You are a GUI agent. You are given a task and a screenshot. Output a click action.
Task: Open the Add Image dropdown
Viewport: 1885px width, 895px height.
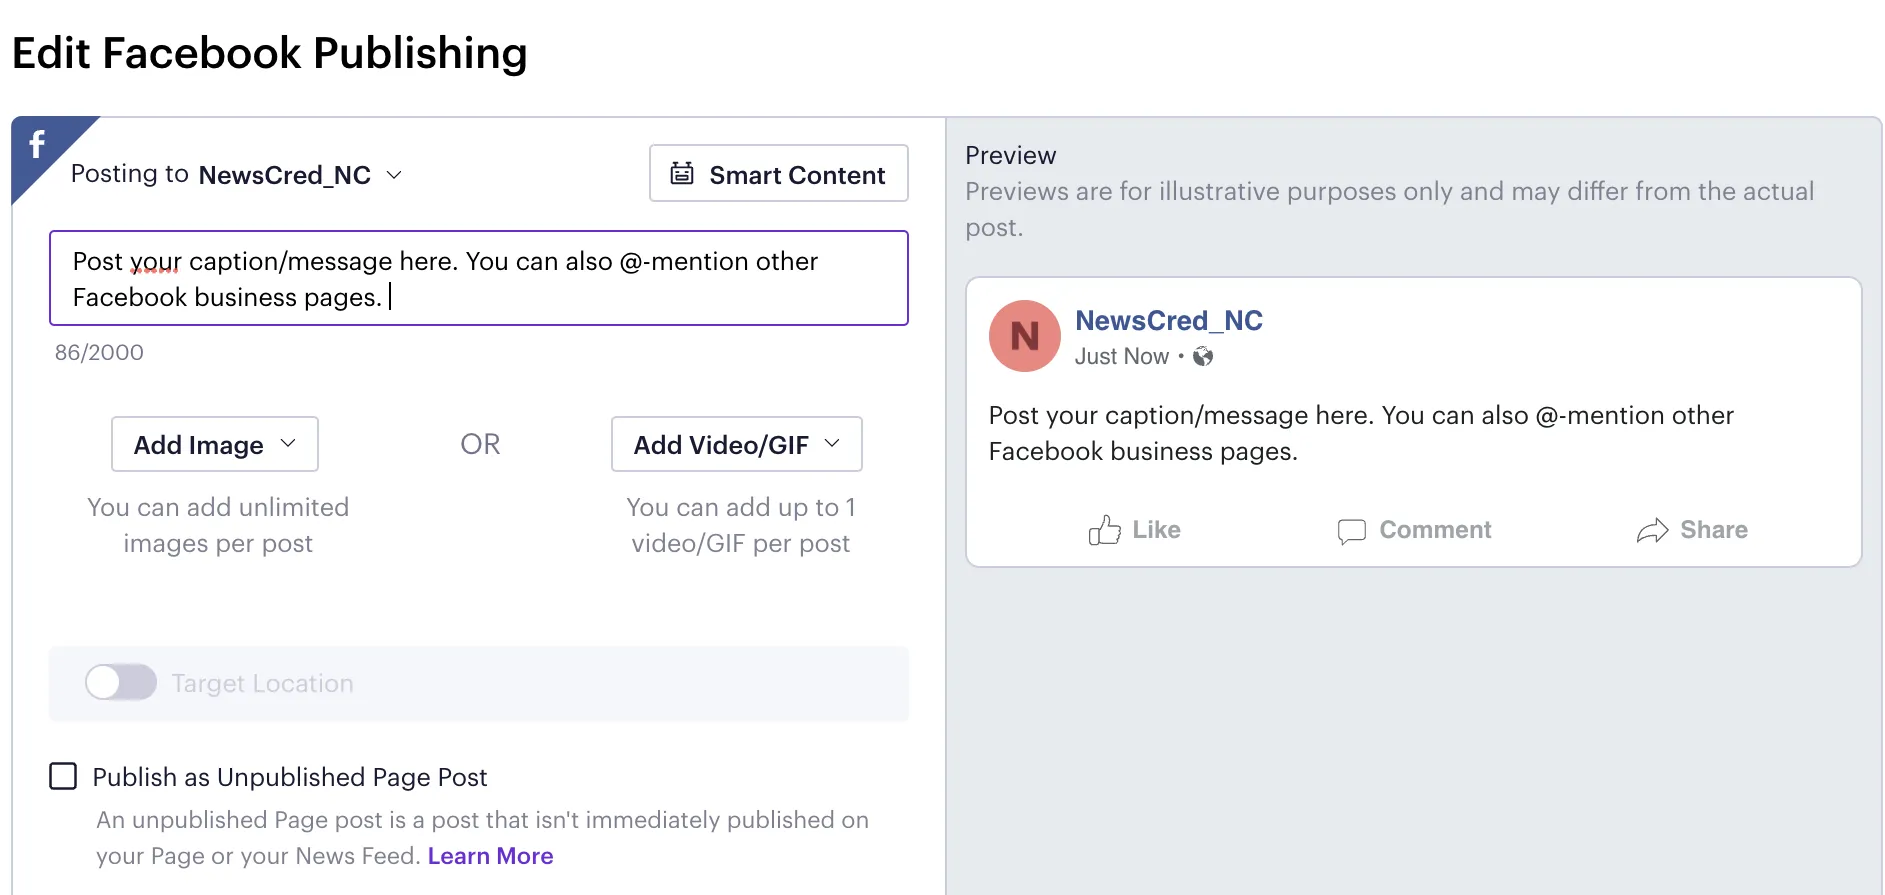214,444
